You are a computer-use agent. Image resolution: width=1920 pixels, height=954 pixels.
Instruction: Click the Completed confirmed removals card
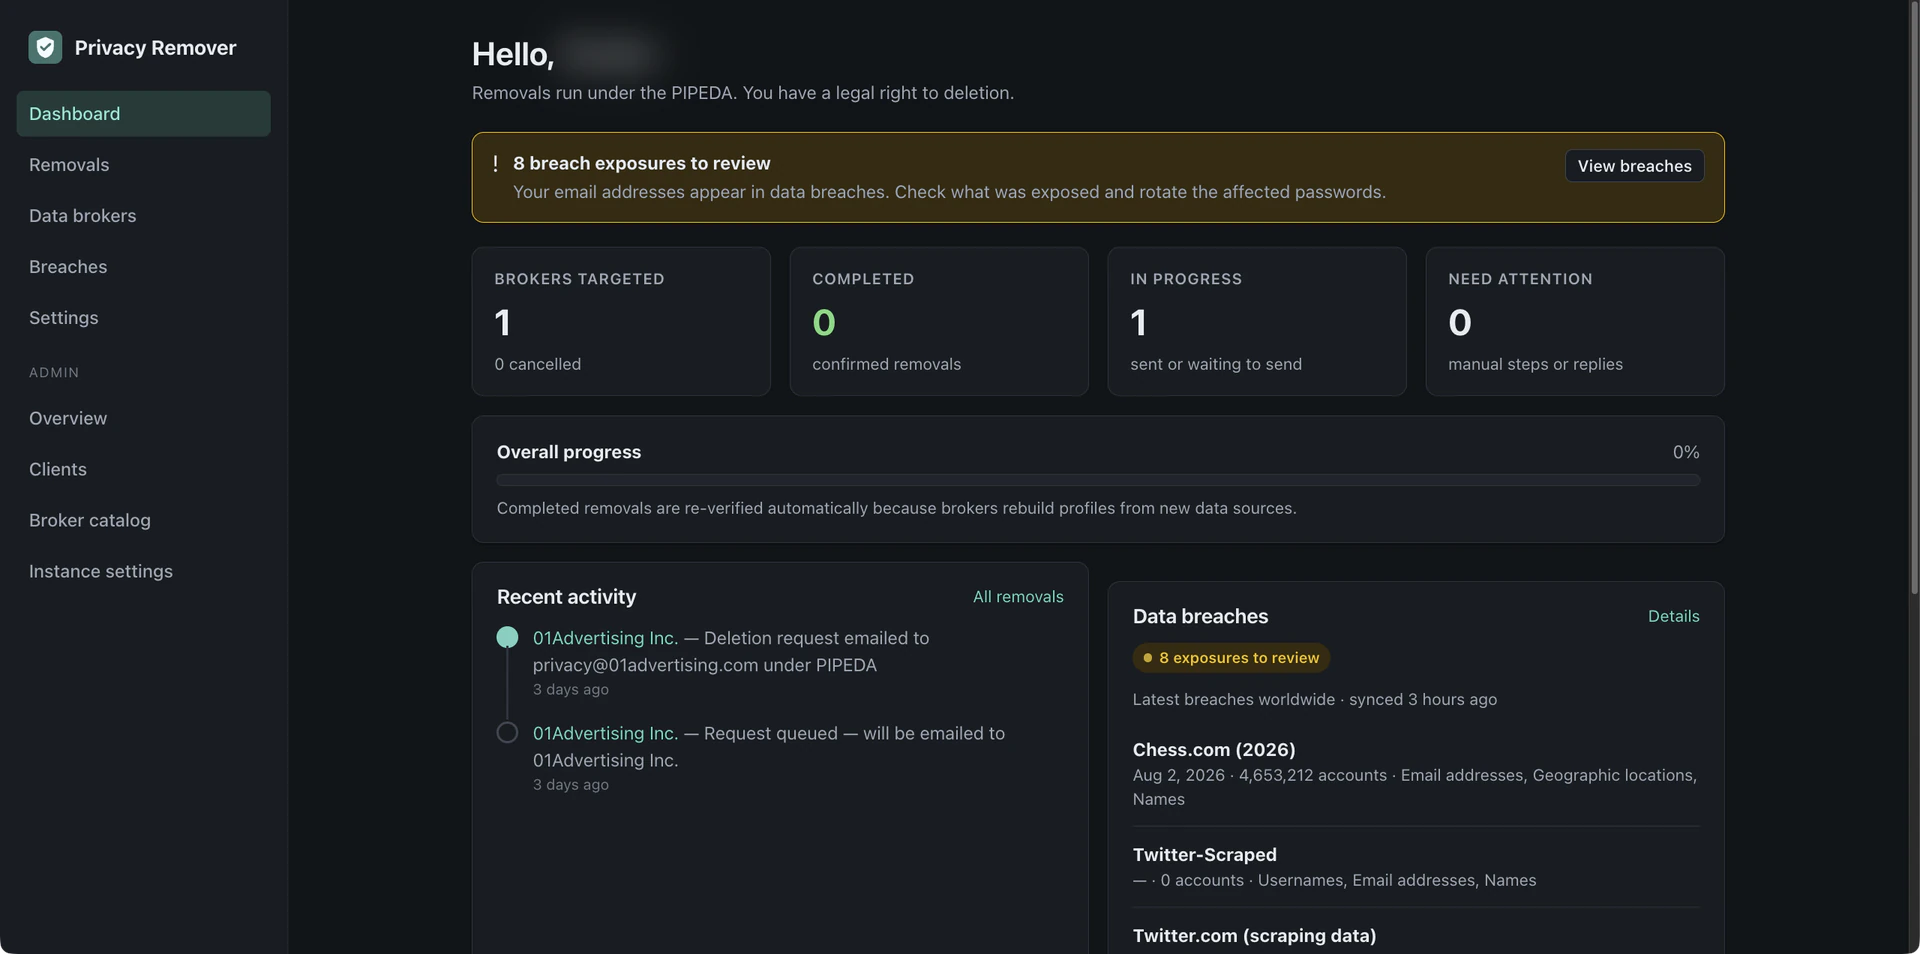click(939, 321)
